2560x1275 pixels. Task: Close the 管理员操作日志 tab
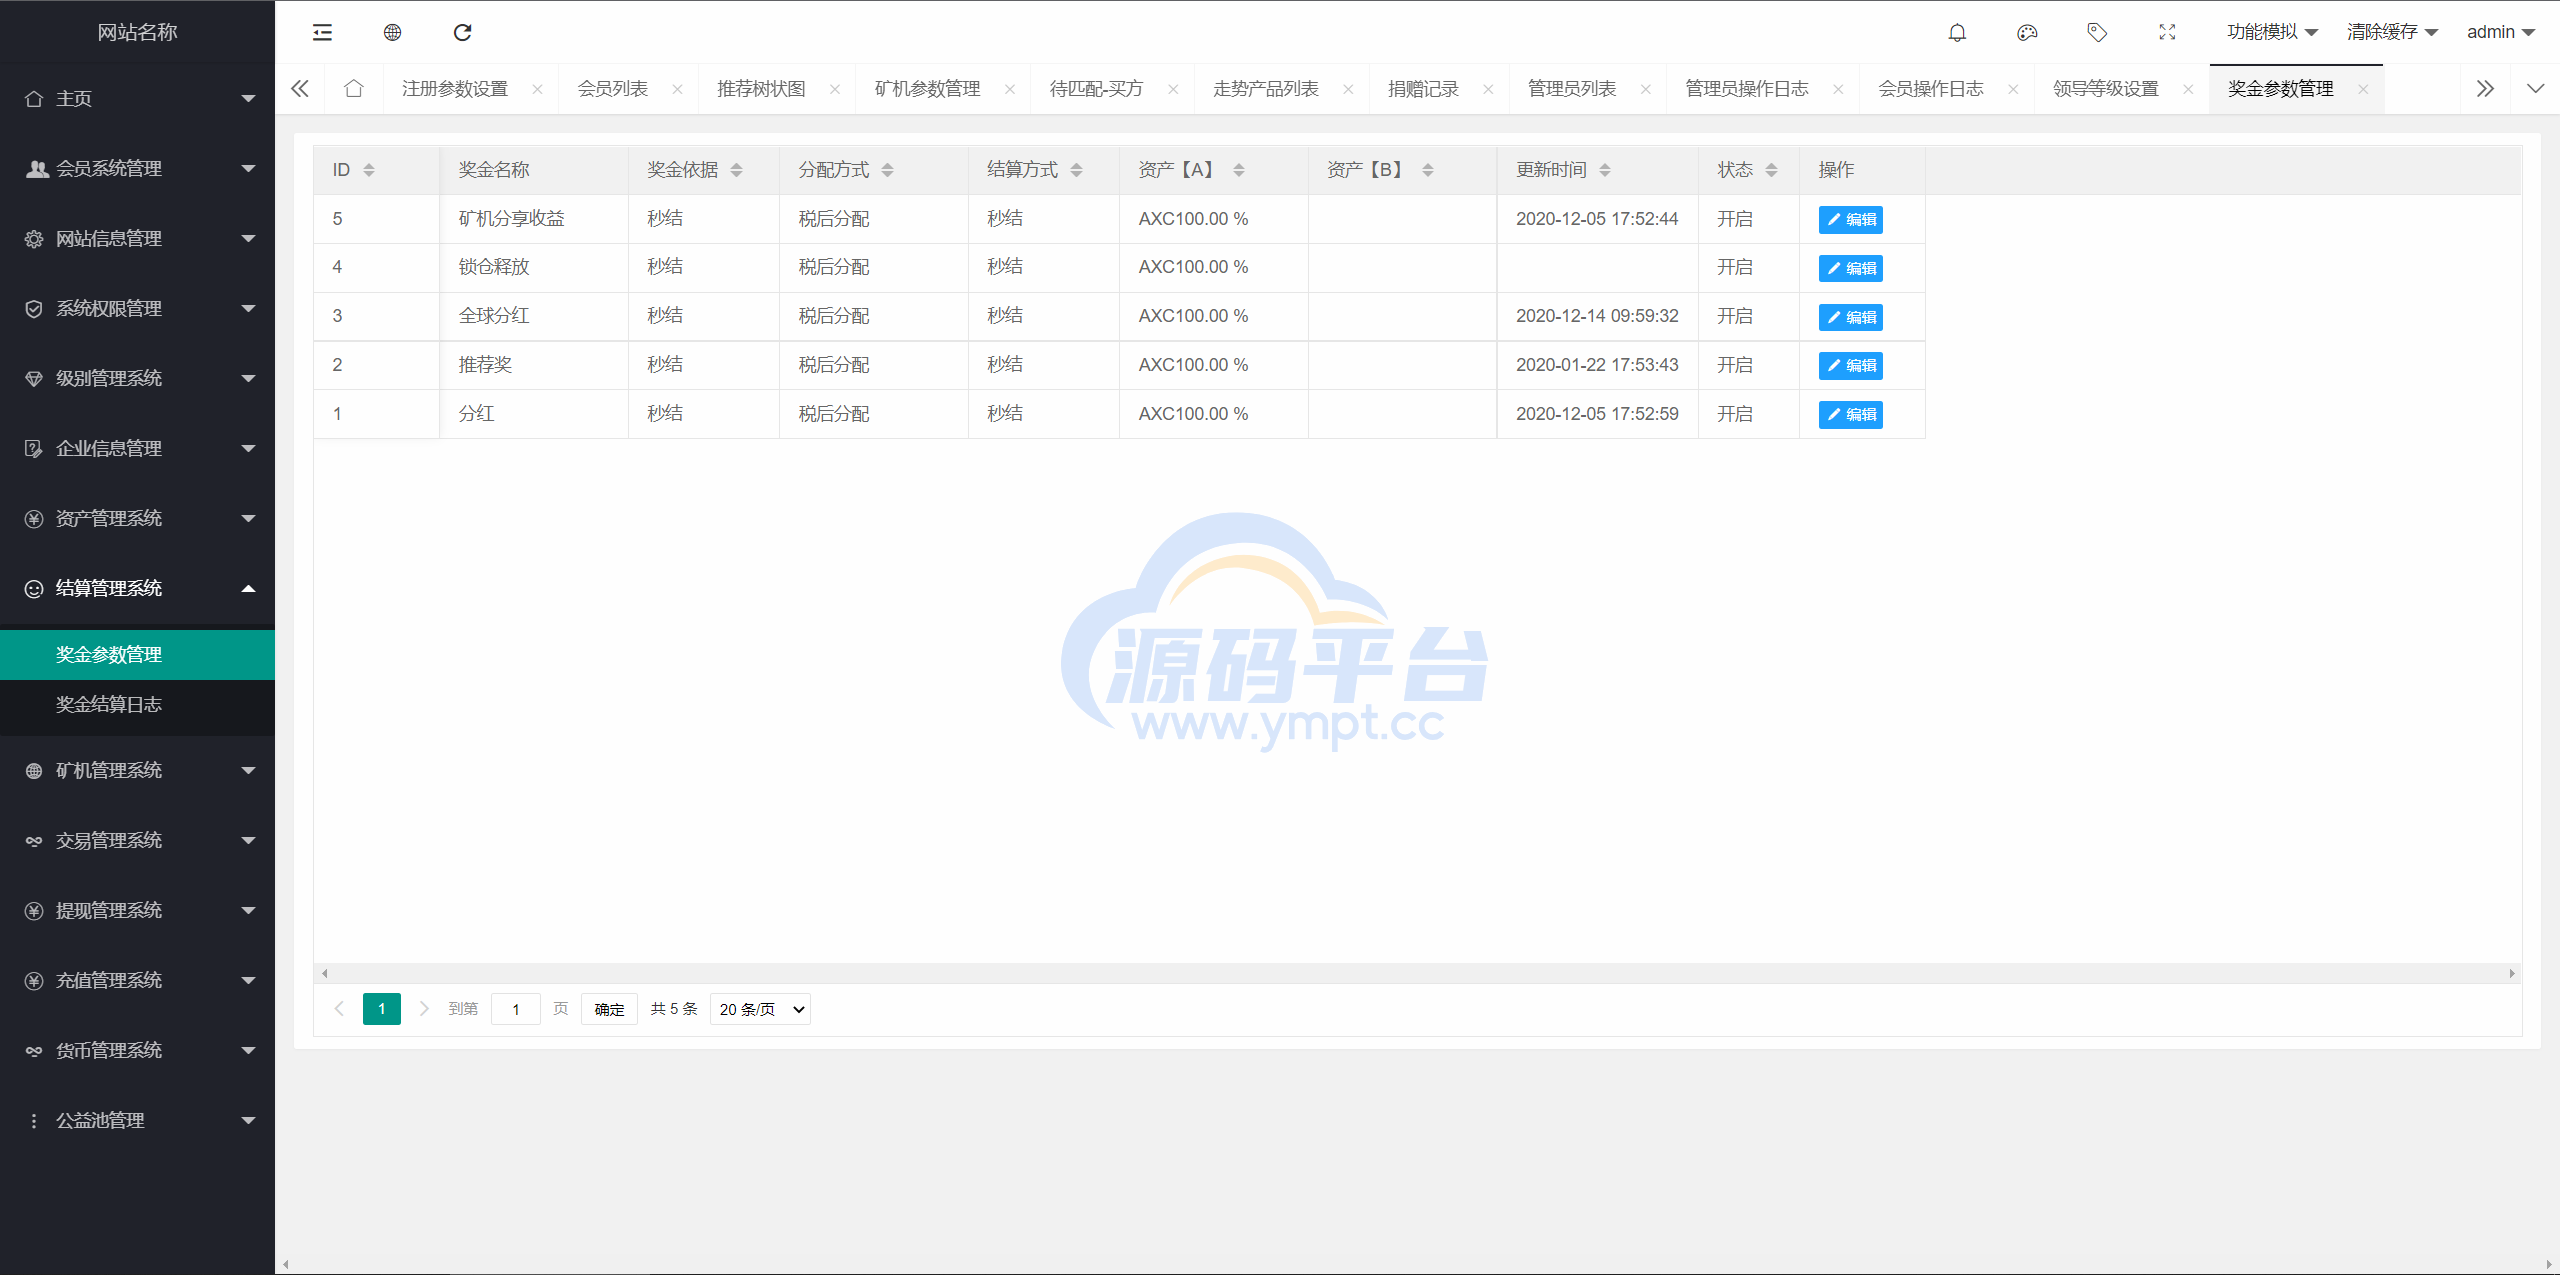coord(1838,89)
